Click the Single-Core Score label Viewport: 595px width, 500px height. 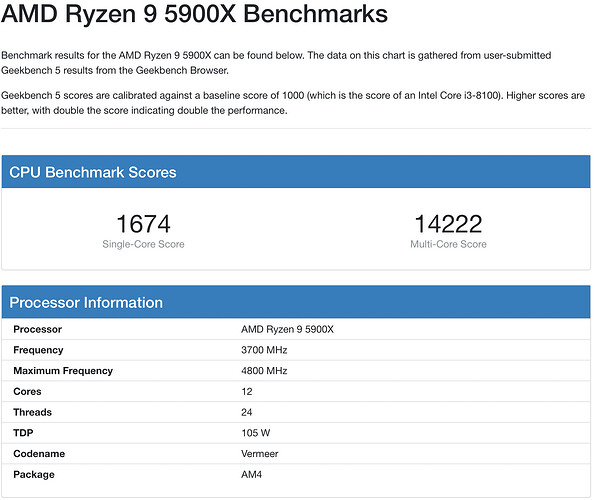(143, 244)
